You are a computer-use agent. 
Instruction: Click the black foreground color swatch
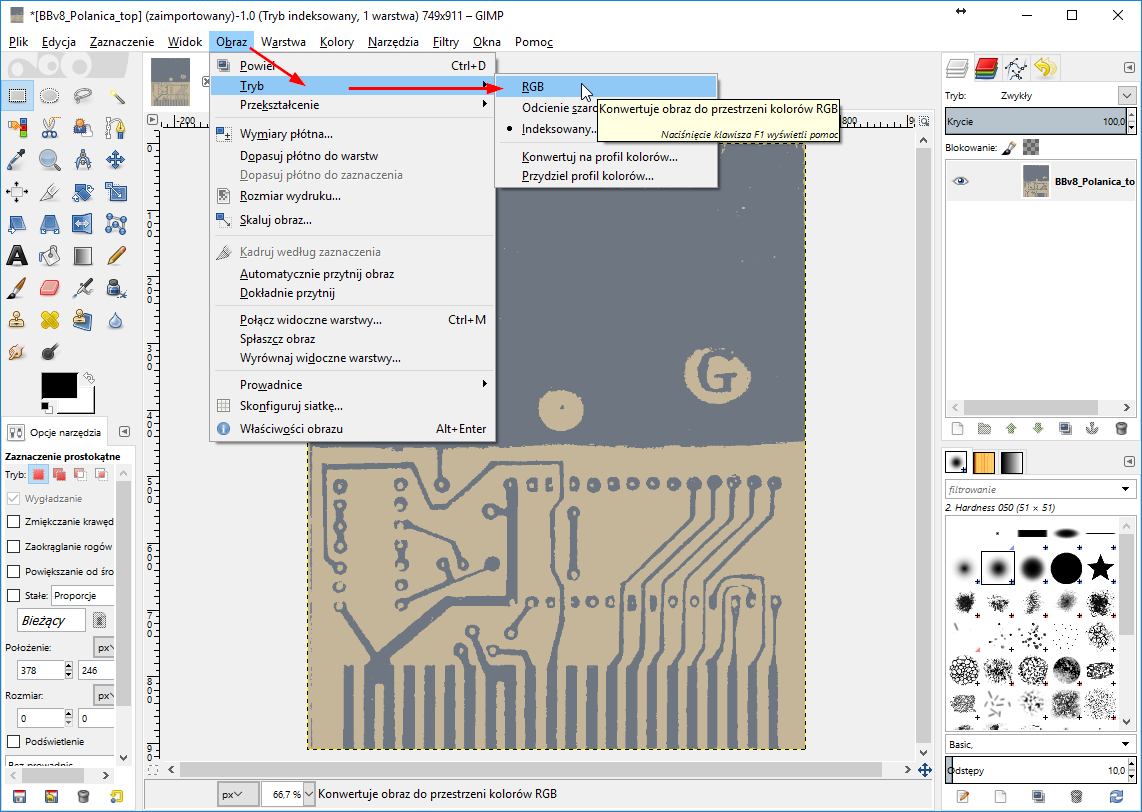pos(59,385)
